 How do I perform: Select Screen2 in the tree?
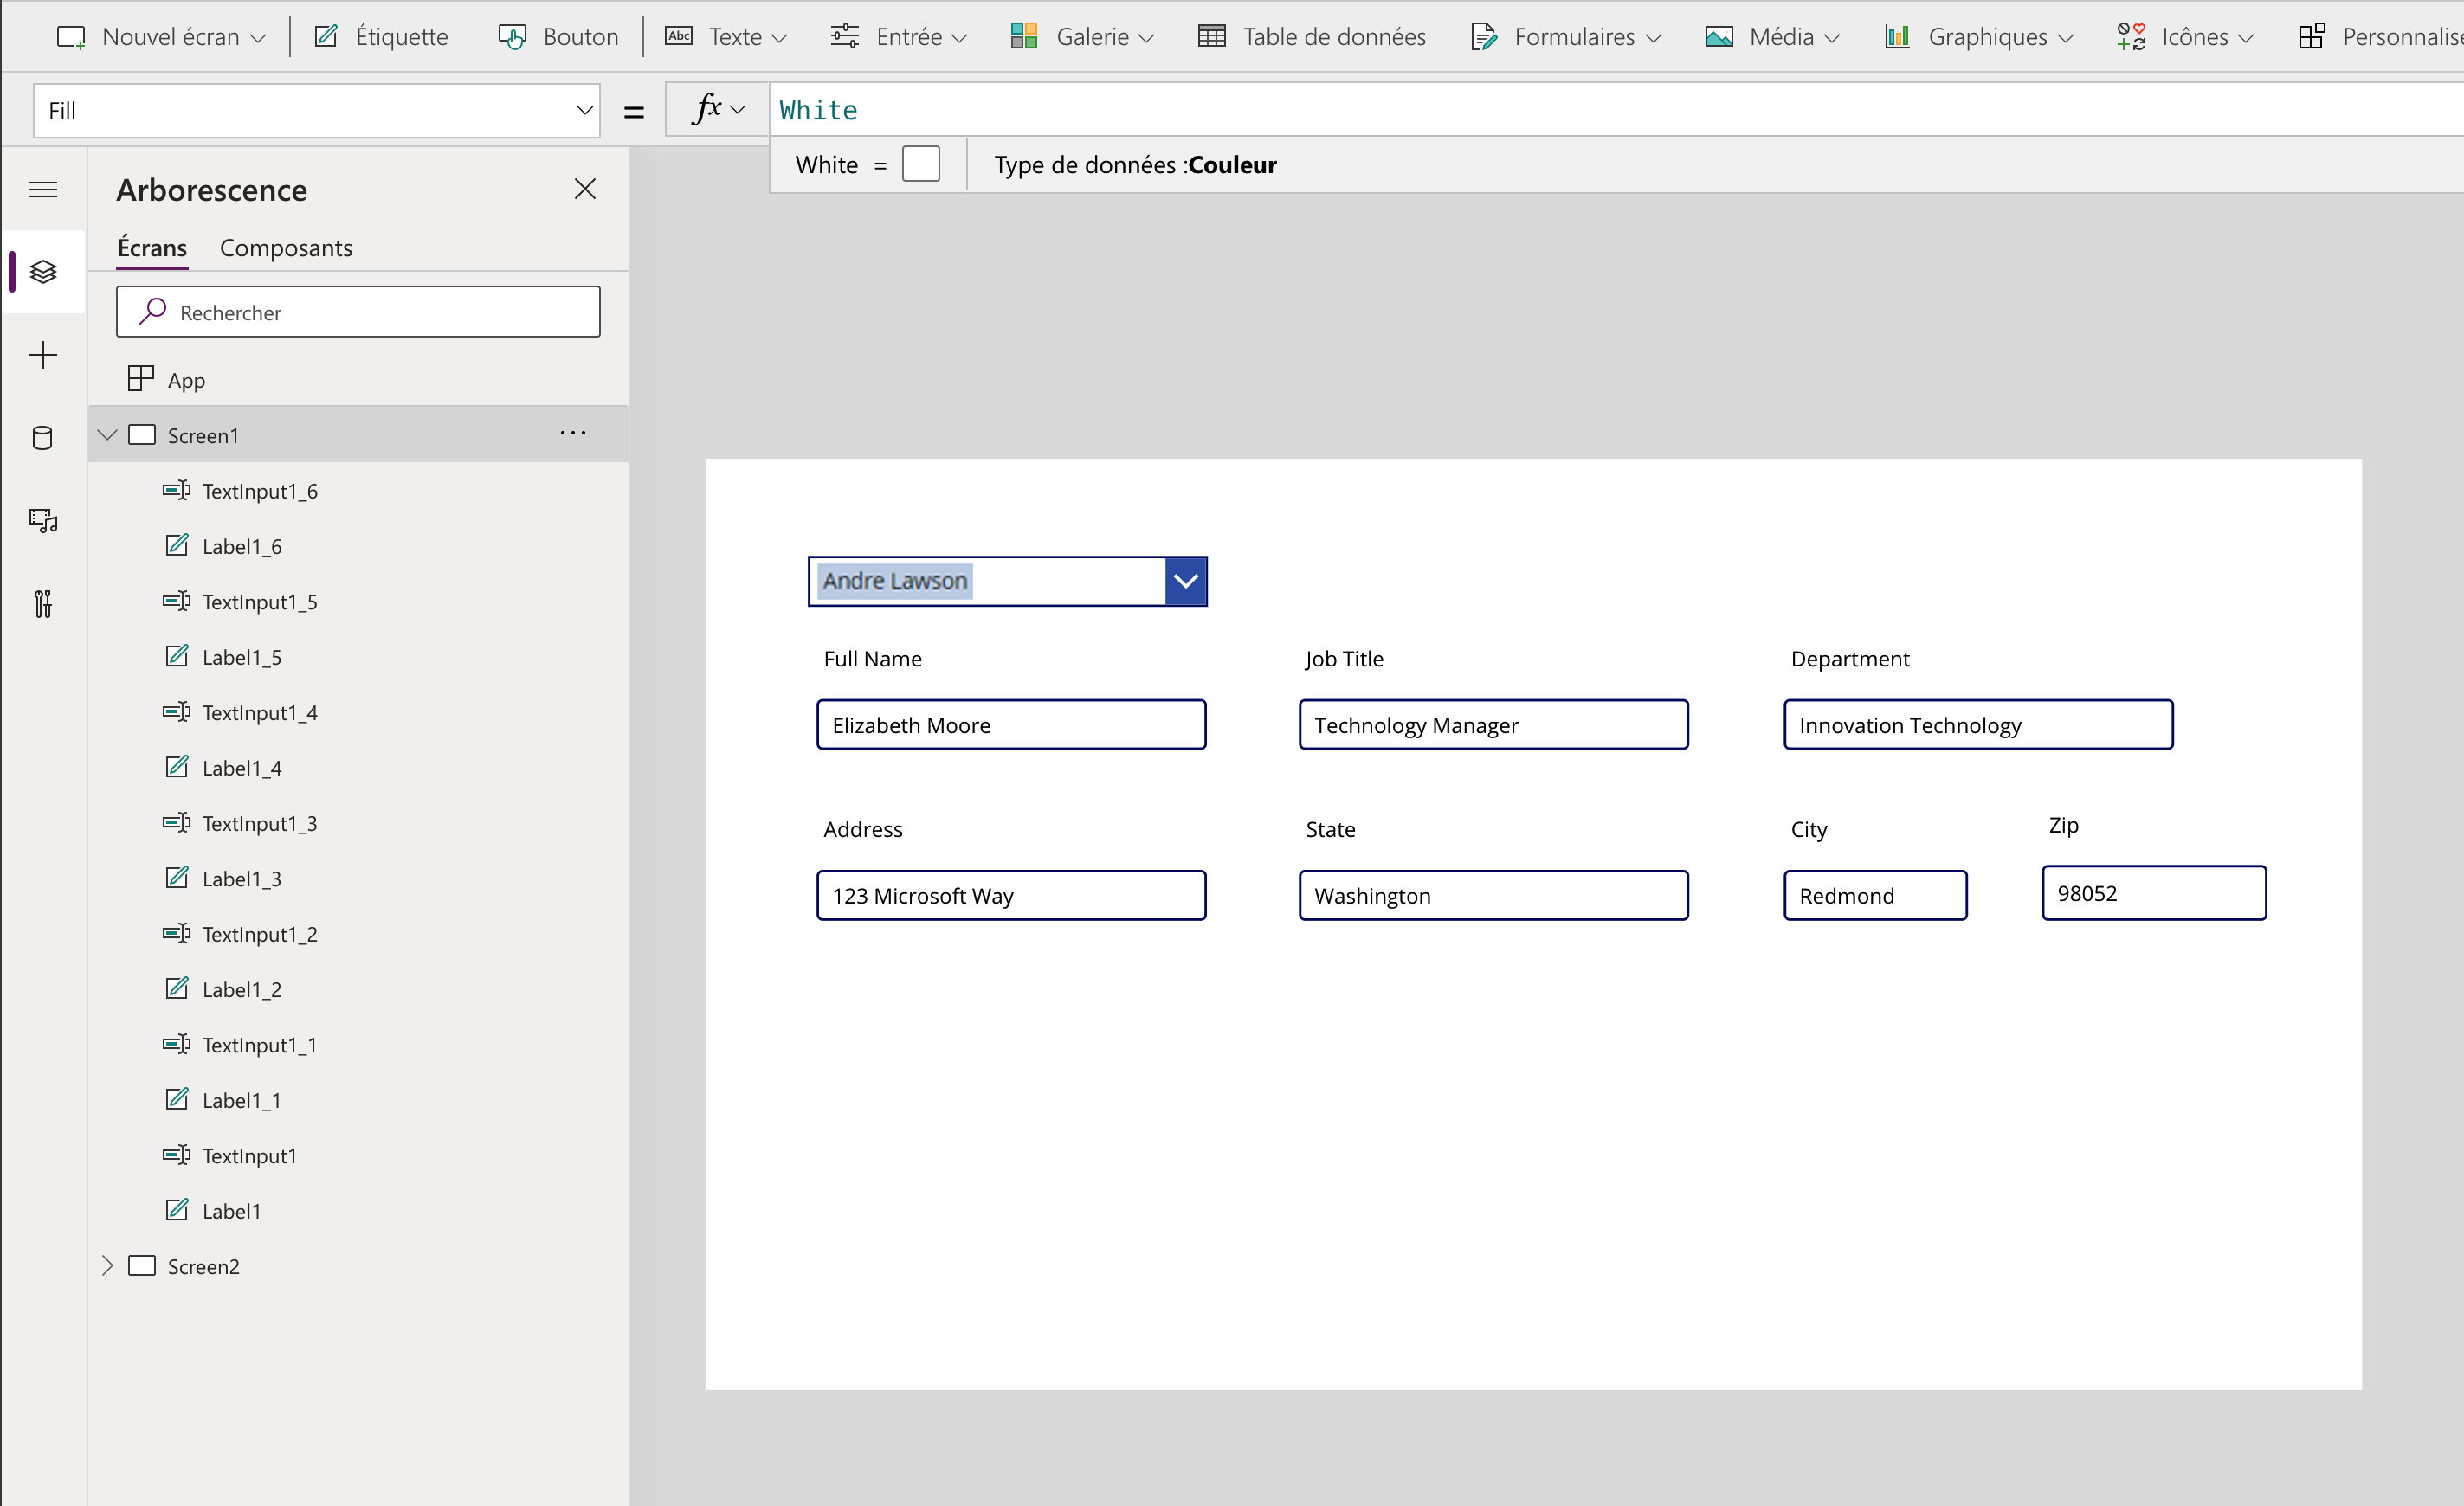point(358,1266)
